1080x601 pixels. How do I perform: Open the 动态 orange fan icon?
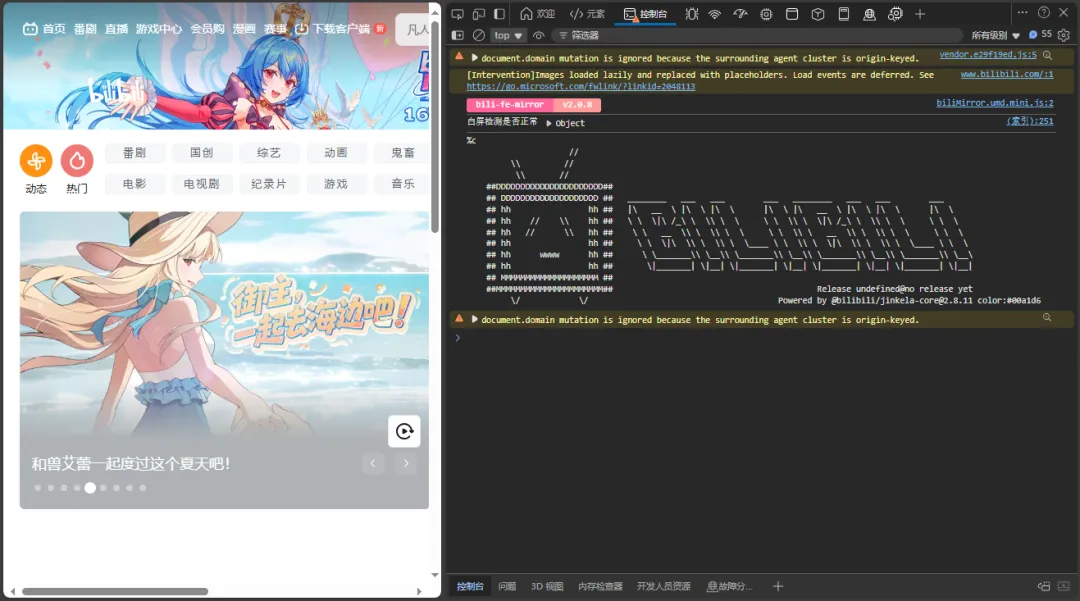[x=36, y=161]
